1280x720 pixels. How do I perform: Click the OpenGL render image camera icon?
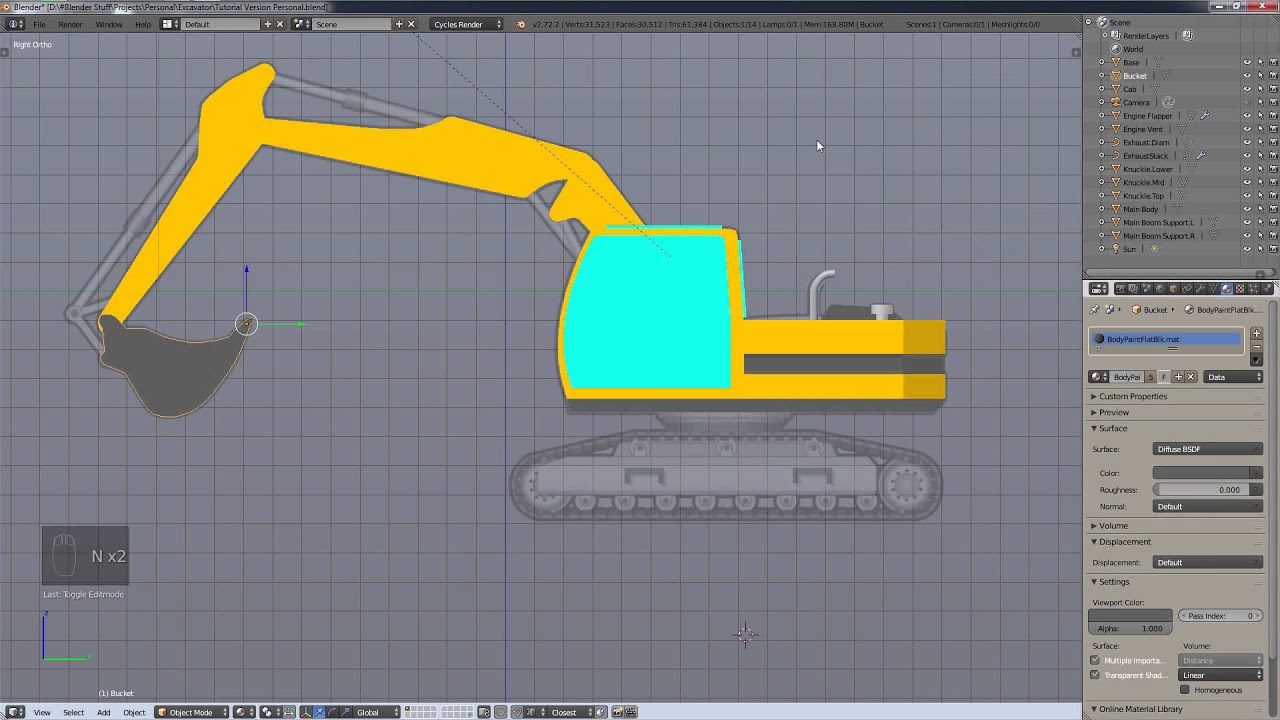coord(617,712)
